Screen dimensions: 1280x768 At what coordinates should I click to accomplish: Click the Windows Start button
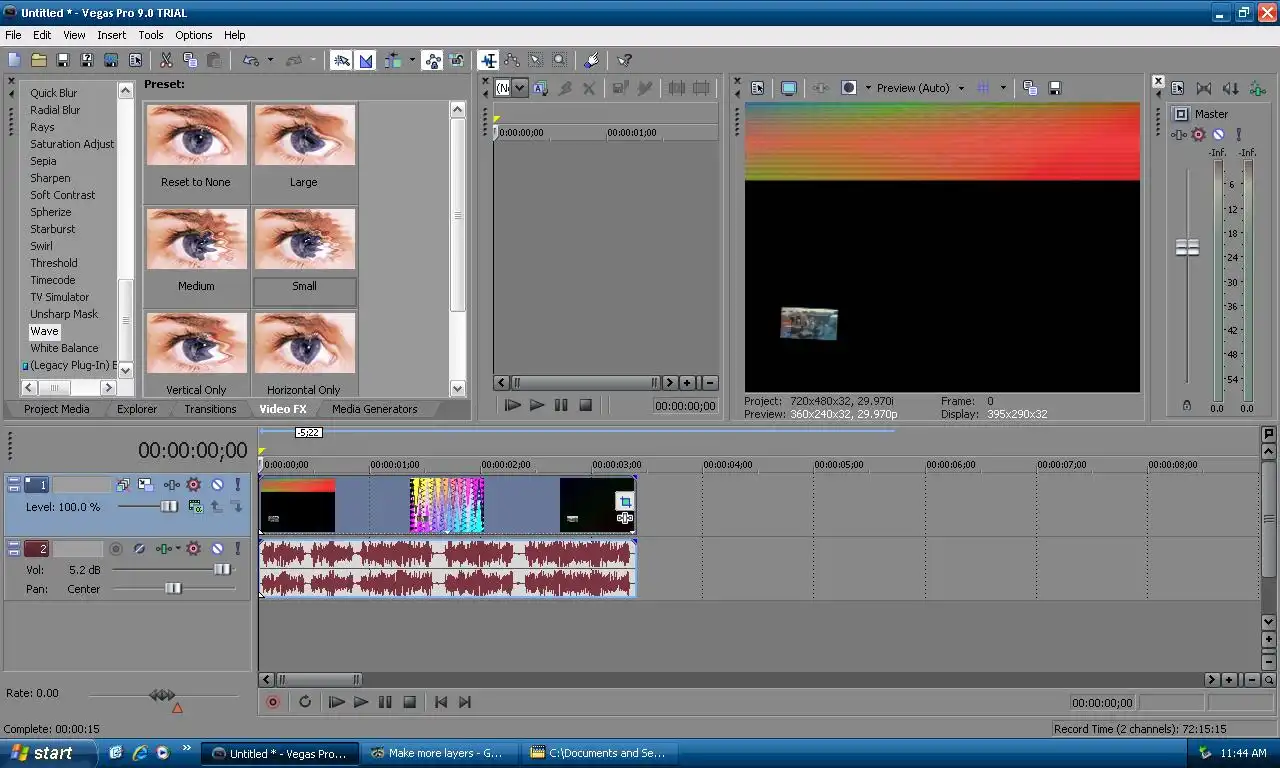point(47,753)
